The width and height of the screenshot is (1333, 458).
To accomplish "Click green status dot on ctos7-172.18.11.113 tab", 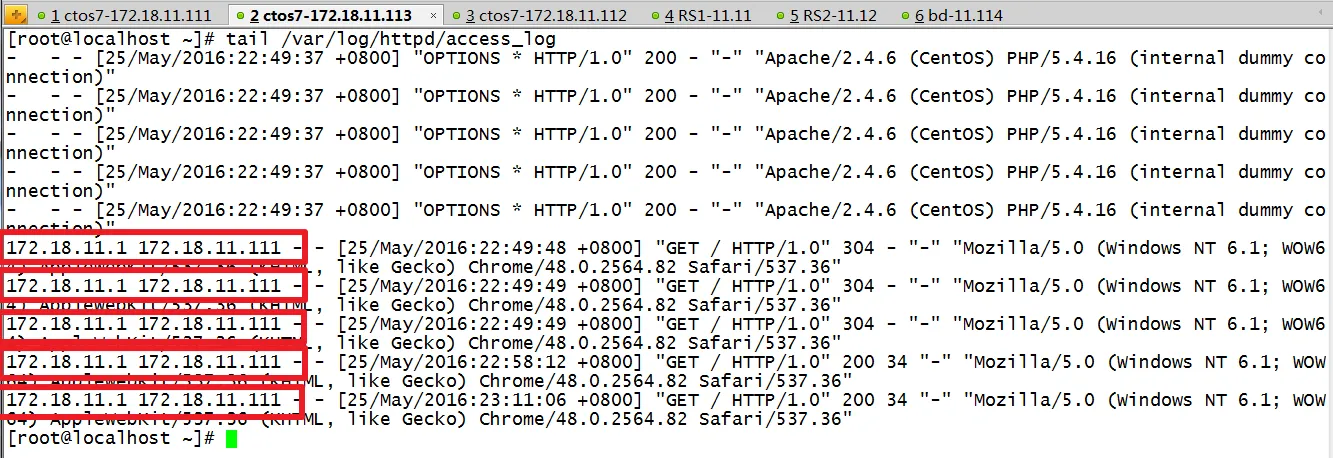I will coord(239,17).
